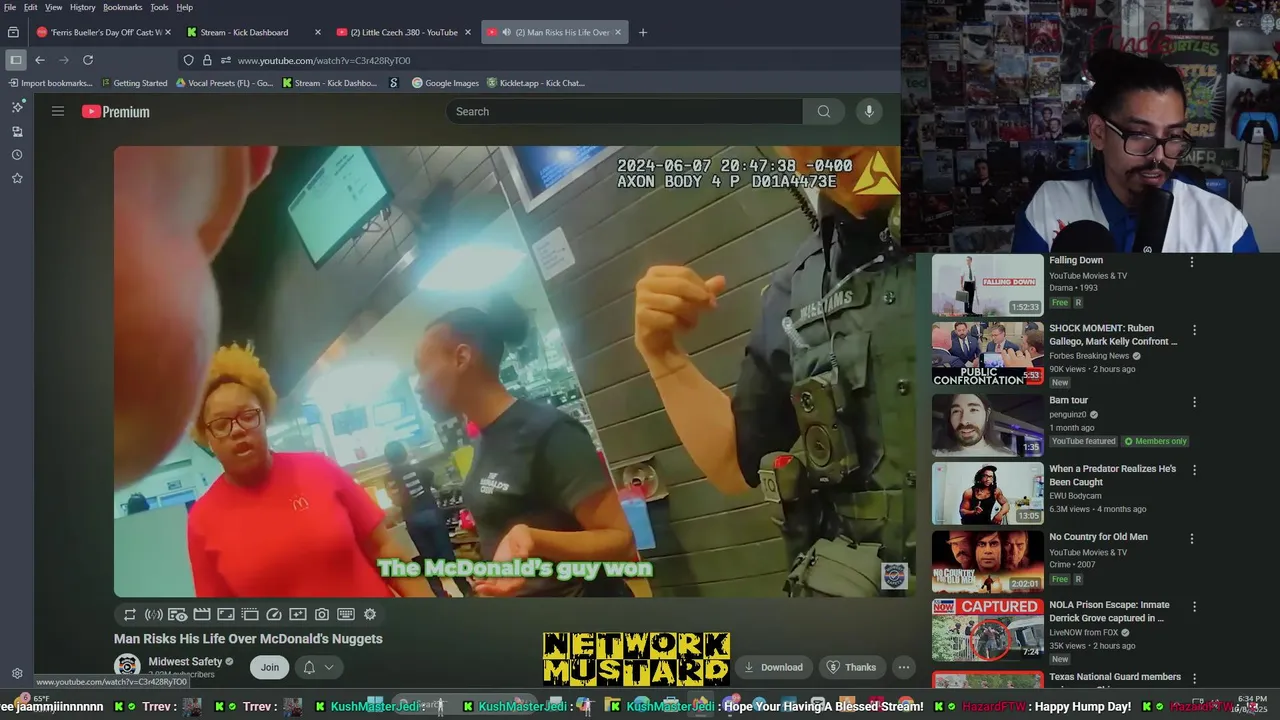Open the Barn tour video thumbnail
This screenshot has height=720, width=1280.
(988, 425)
